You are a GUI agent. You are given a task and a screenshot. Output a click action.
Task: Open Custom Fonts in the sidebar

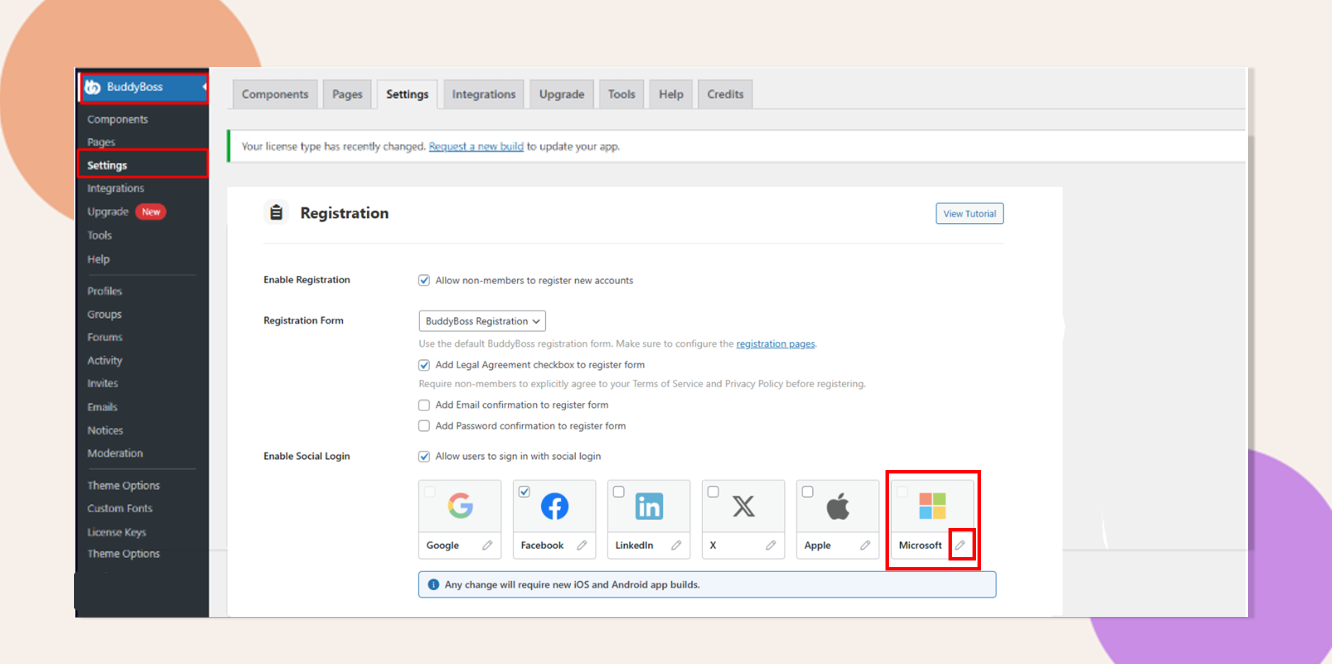coord(119,508)
